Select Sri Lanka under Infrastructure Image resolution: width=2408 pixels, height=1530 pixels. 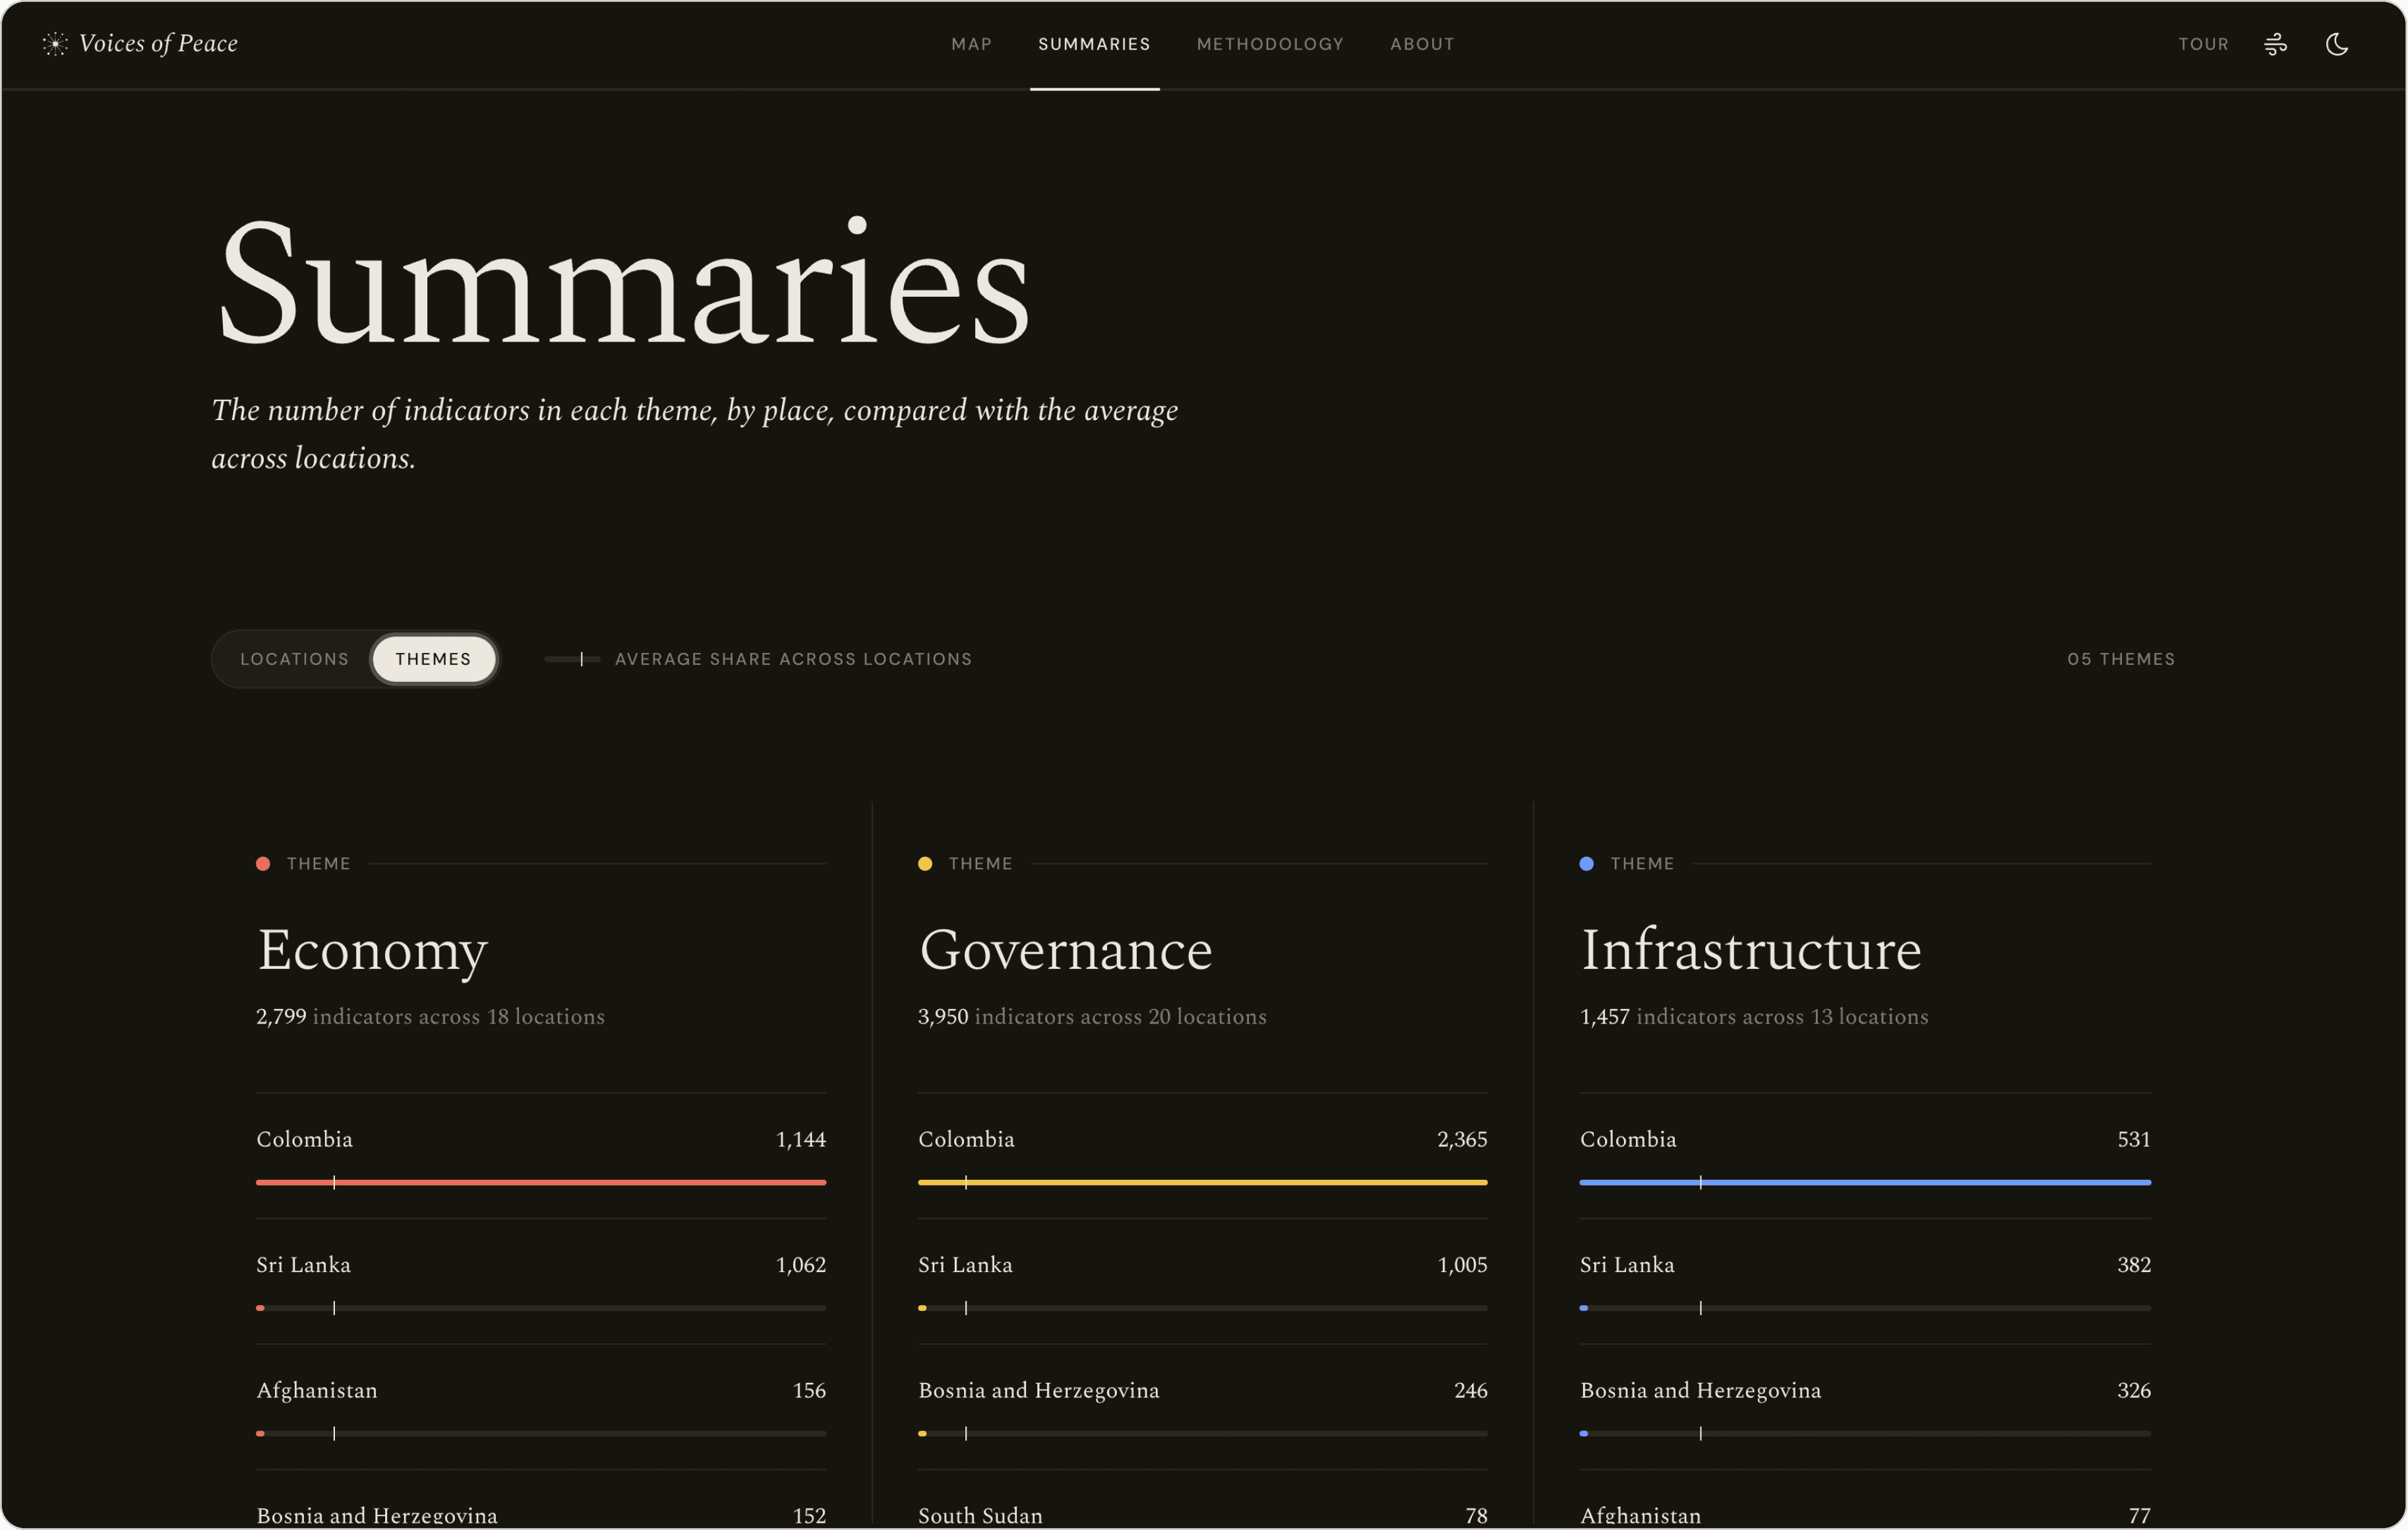(x=1865, y=1281)
